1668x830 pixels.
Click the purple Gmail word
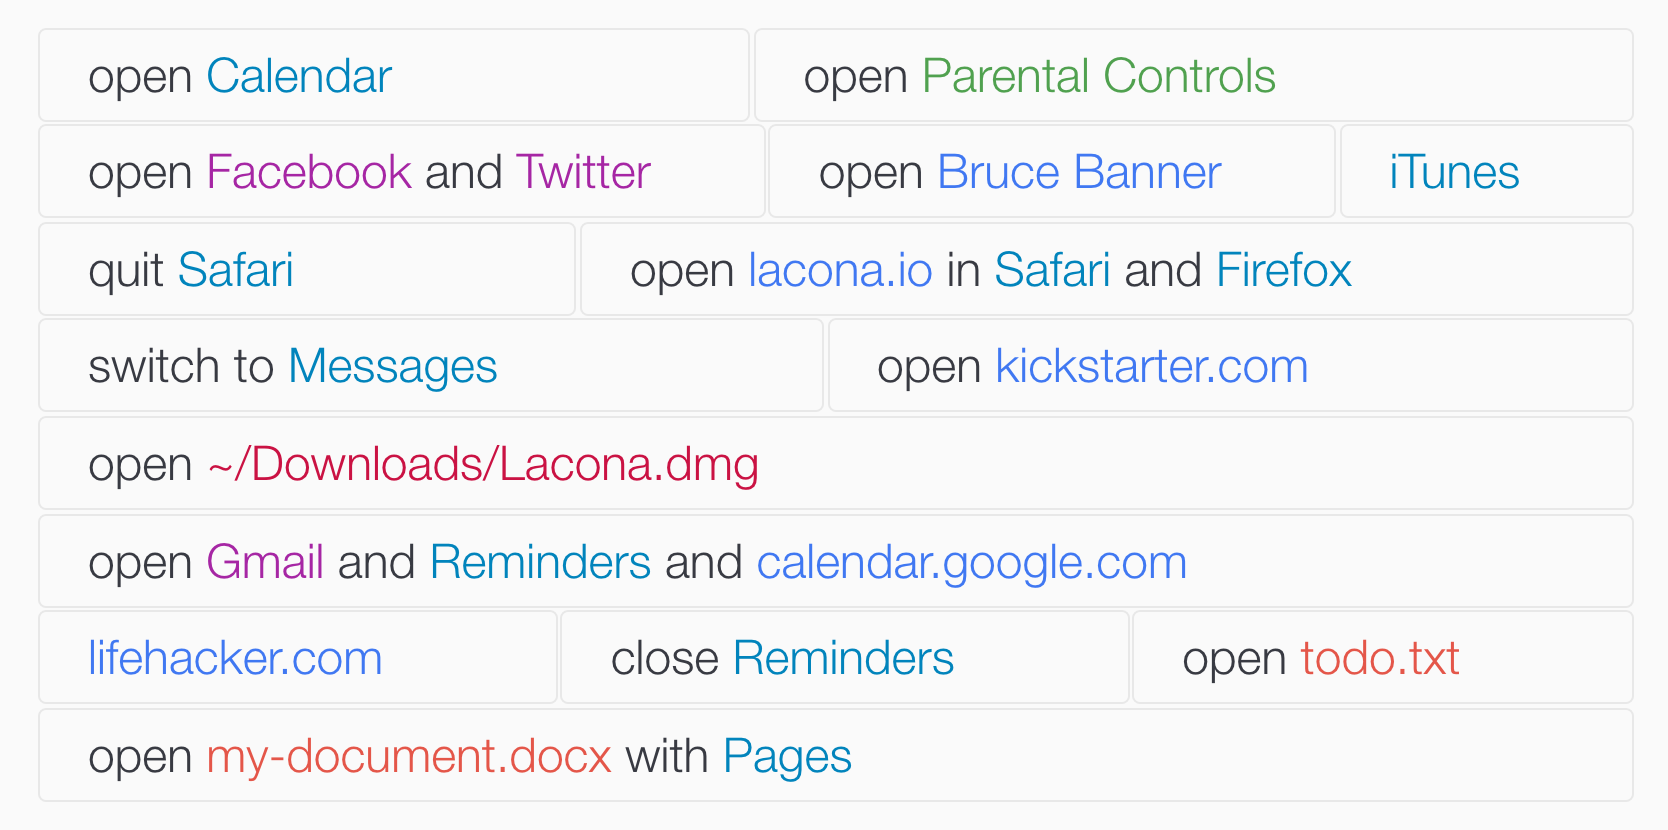point(265,562)
